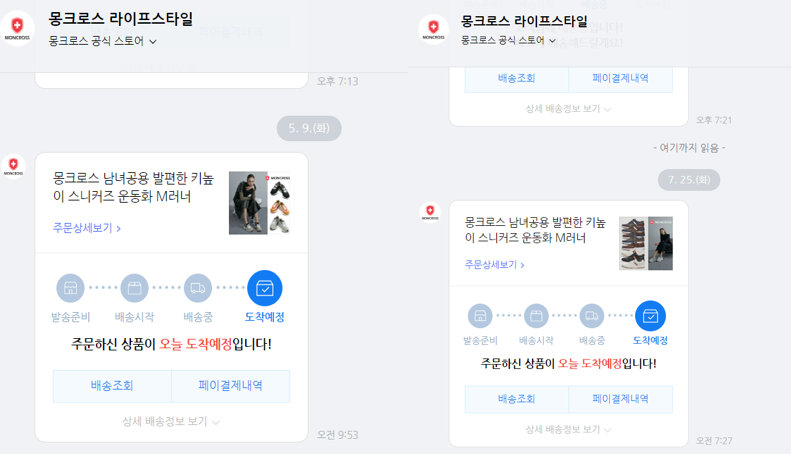Click 몽크로스 라이프스타일 title in left chat header

121,19
